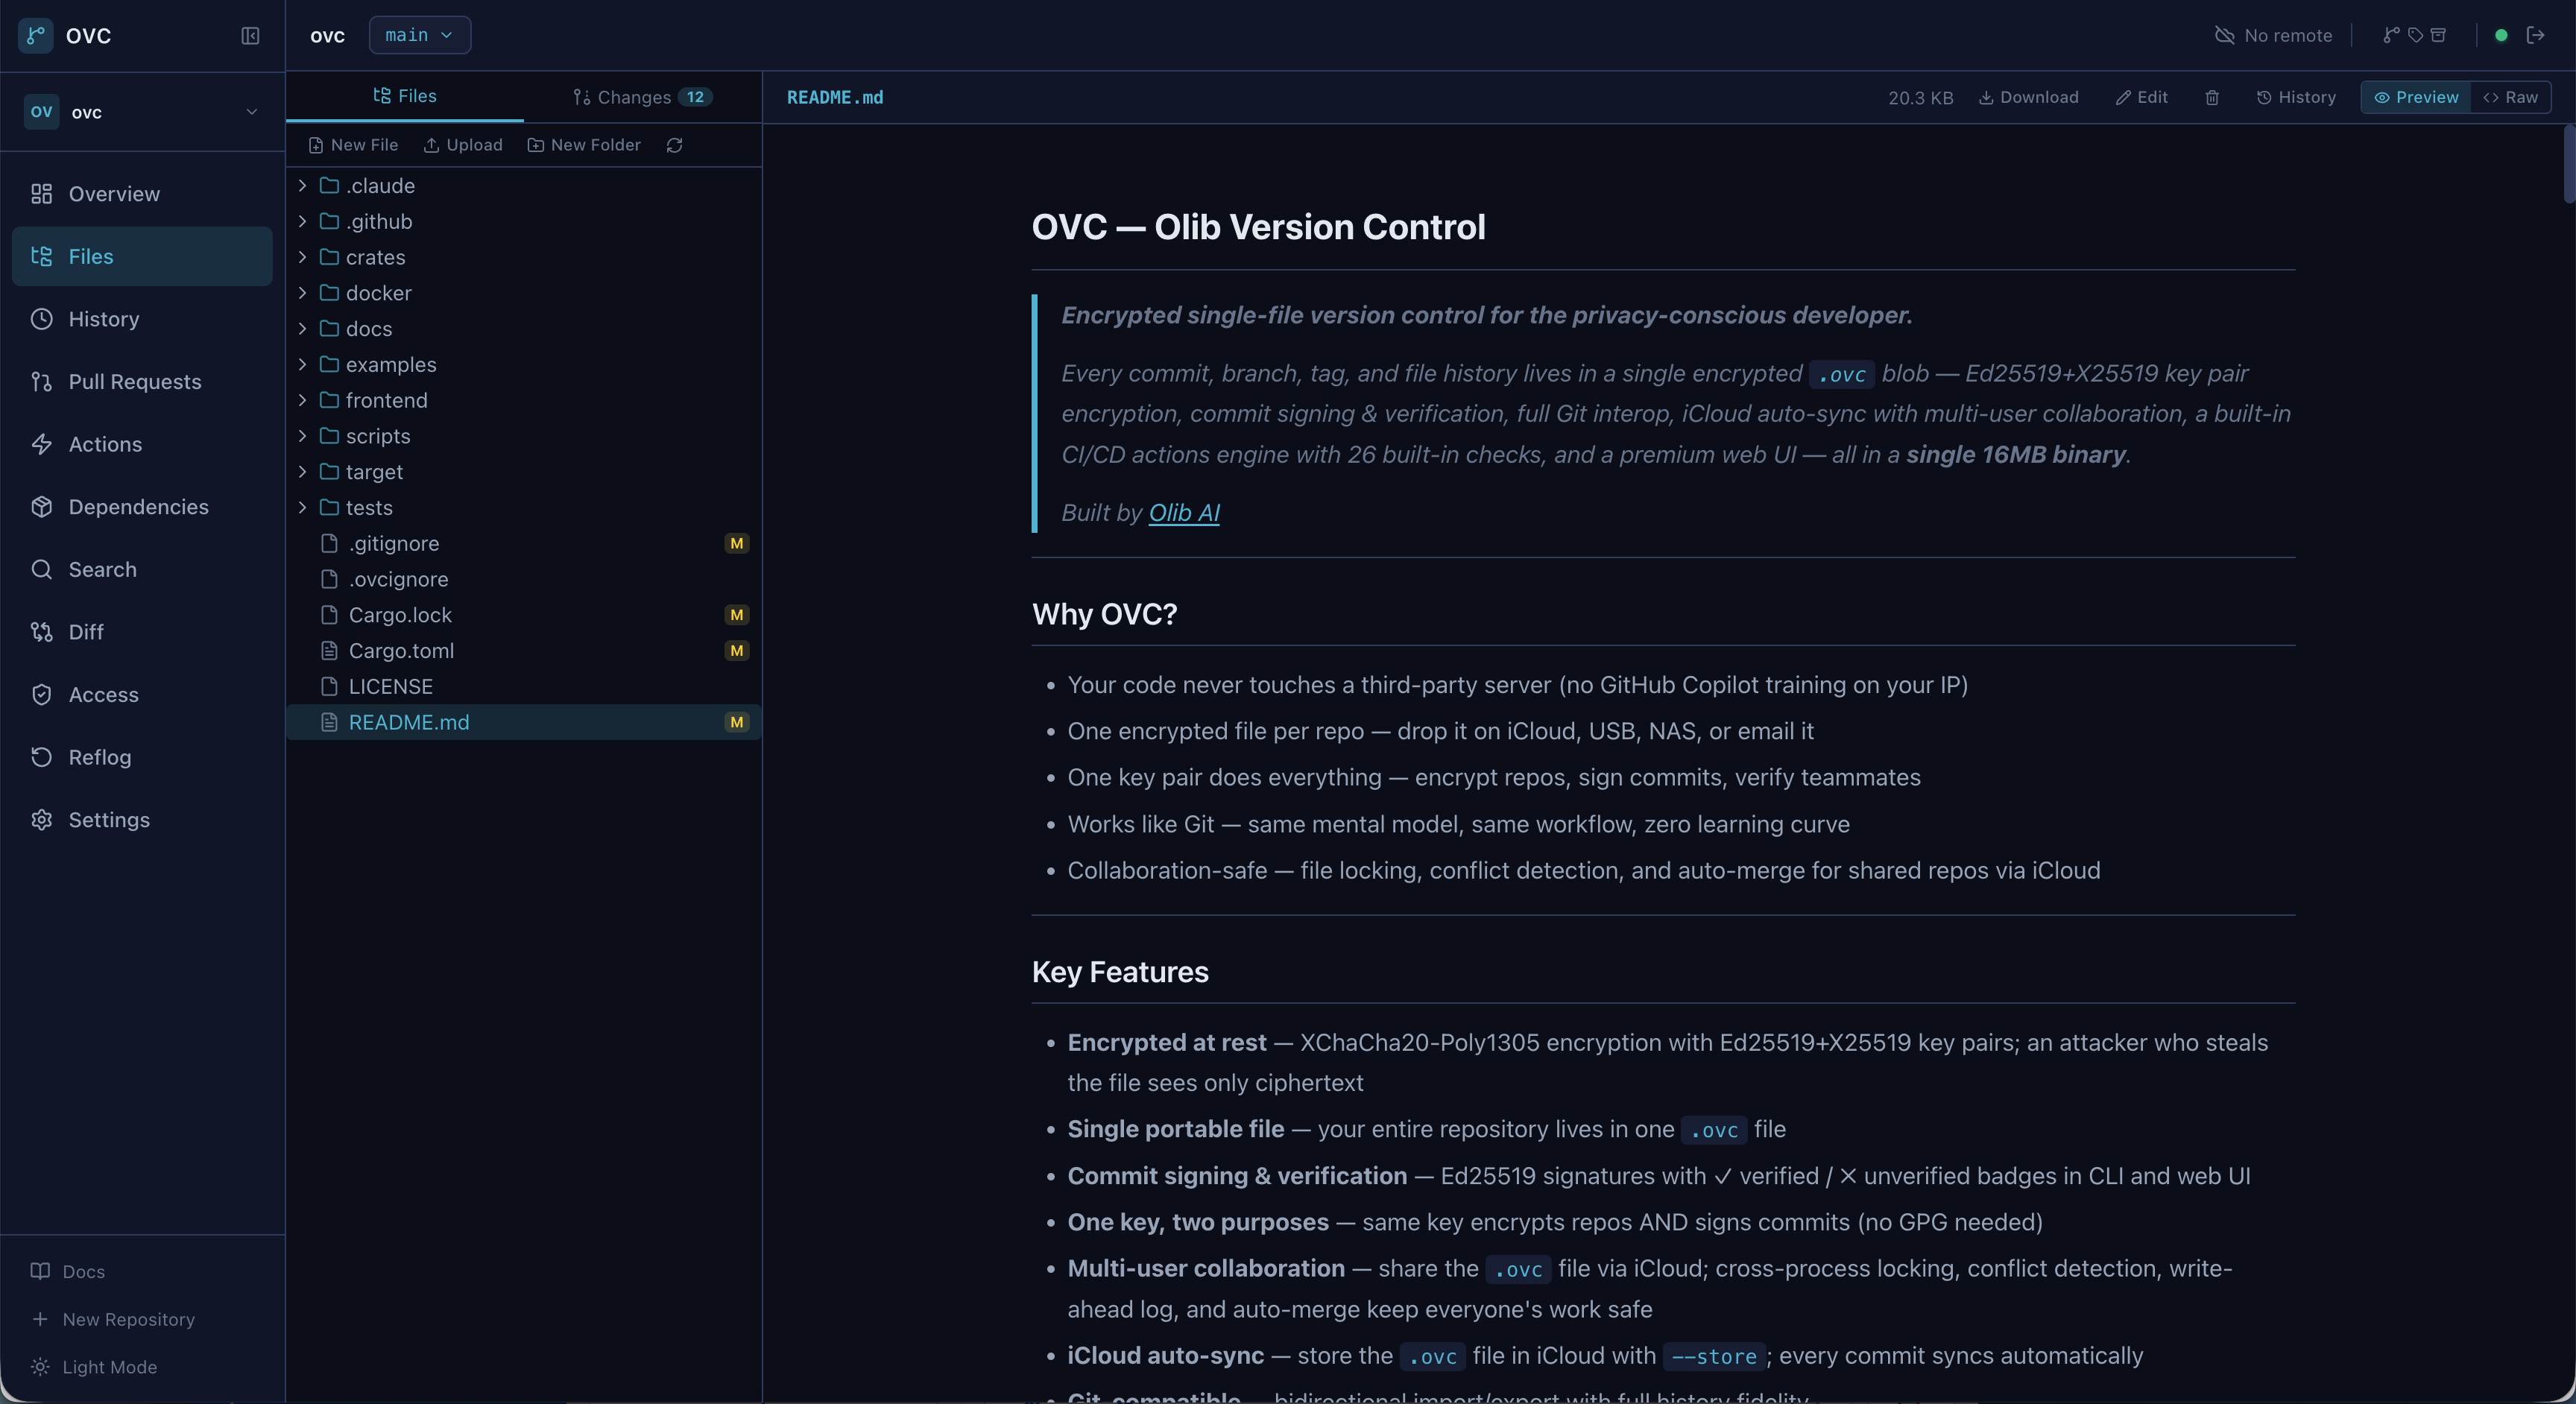Select the Preview view toggle

[x=2416, y=97]
